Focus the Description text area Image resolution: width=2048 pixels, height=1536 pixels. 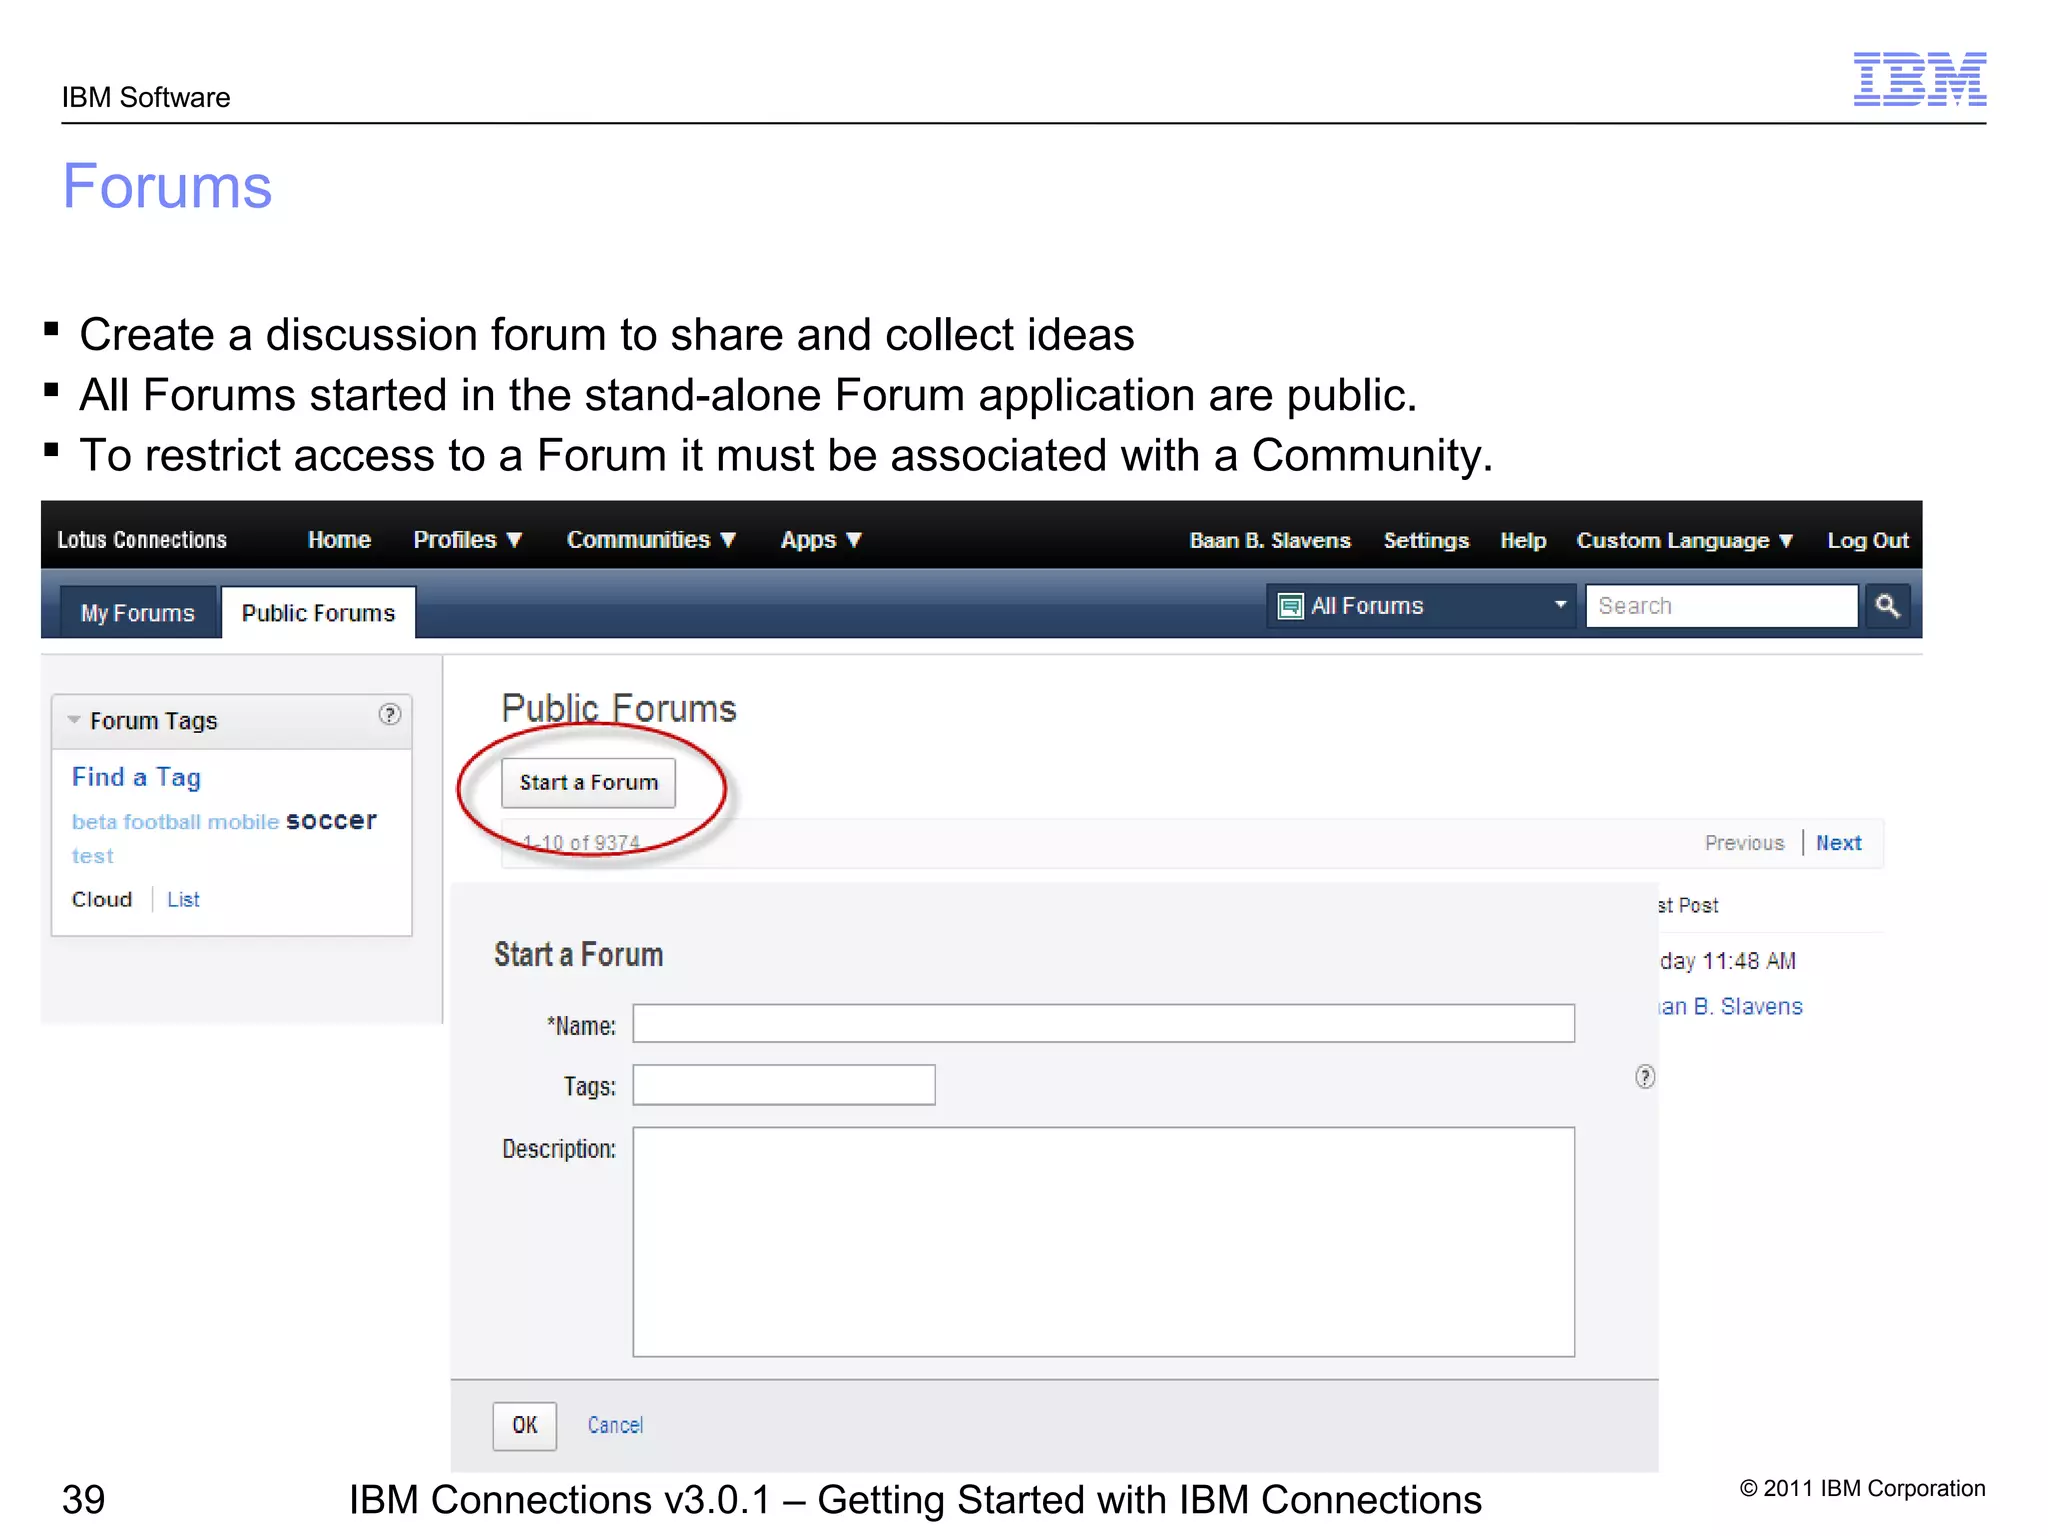(x=1103, y=1242)
